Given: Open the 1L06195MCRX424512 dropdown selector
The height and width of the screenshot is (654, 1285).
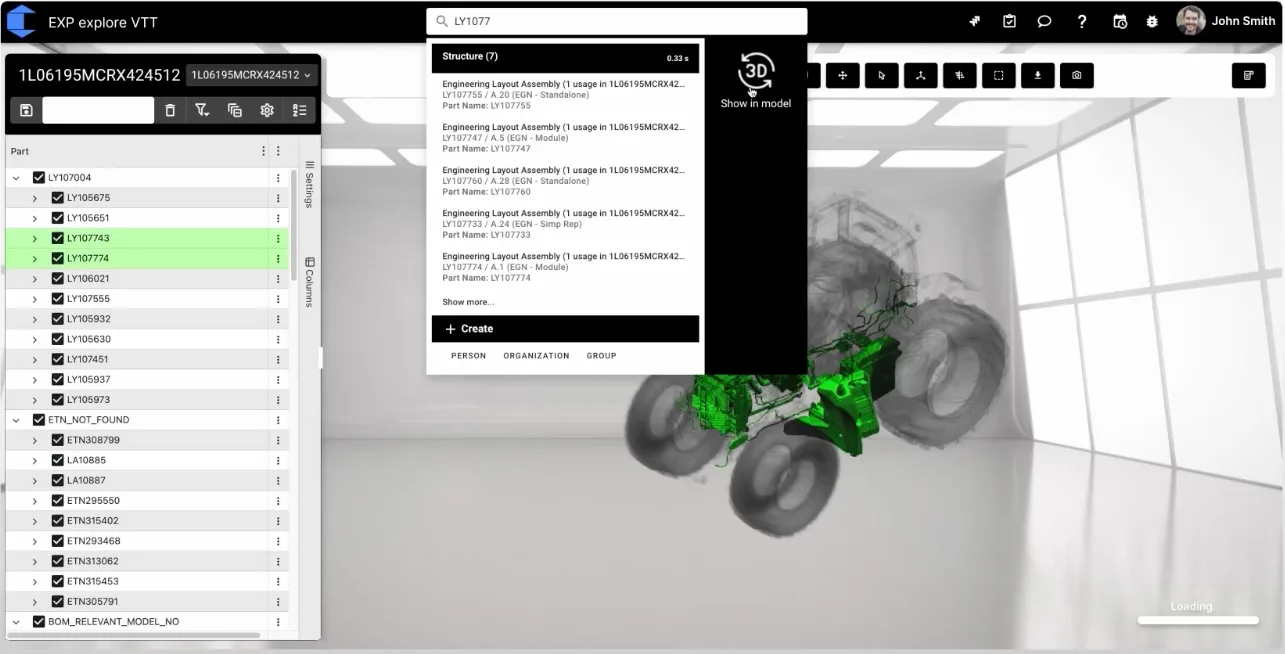Looking at the screenshot, I should (x=251, y=75).
